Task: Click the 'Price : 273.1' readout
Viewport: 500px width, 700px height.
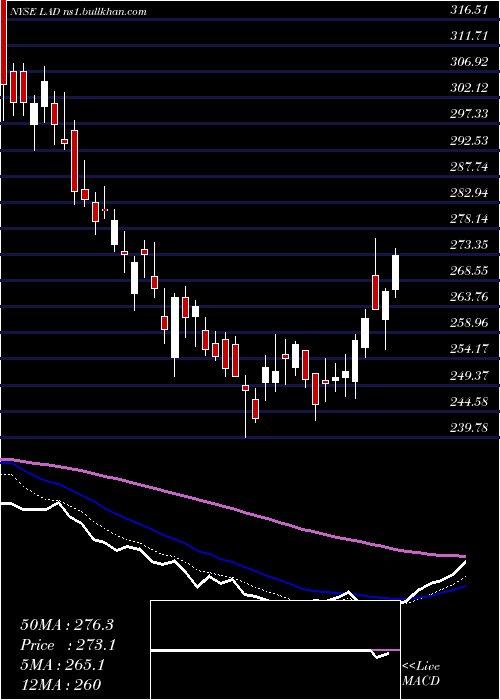Action: (x=68, y=645)
